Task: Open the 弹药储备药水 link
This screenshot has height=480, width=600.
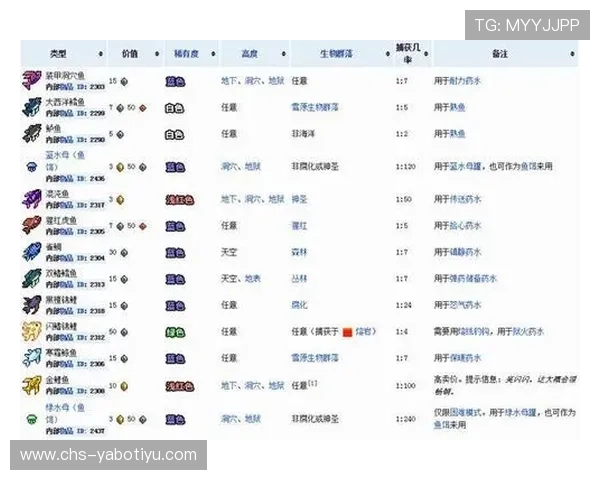Action: 473,279
